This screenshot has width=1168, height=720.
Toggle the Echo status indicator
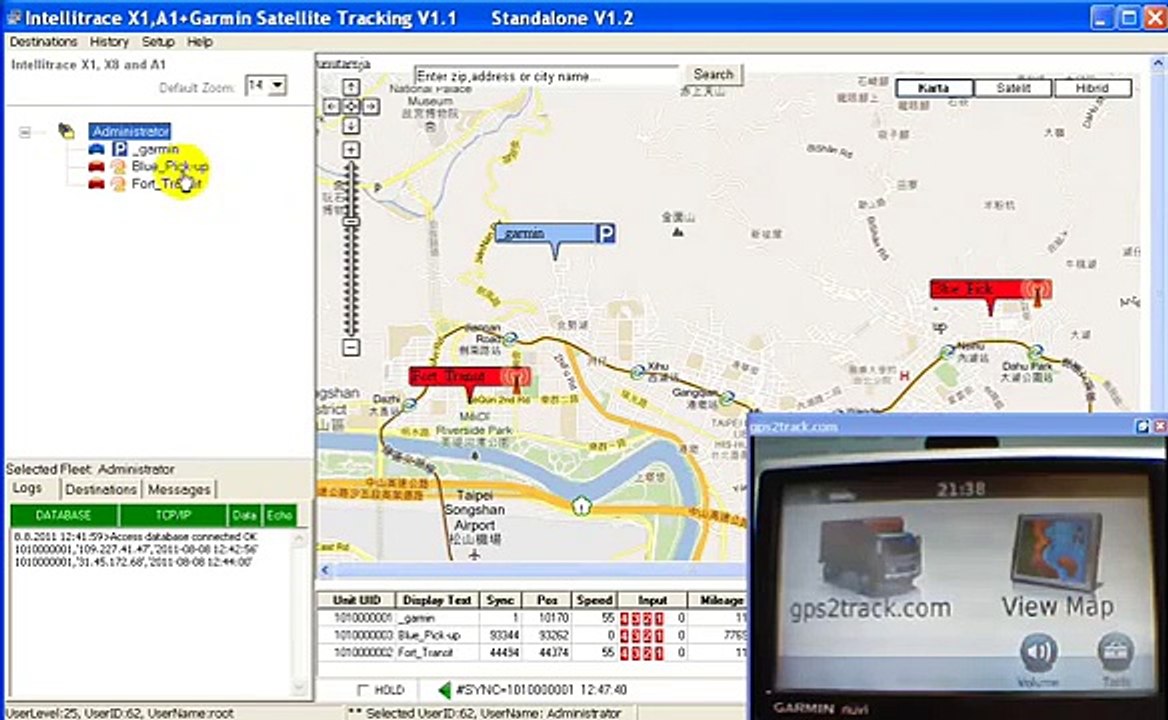(x=279, y=515)
